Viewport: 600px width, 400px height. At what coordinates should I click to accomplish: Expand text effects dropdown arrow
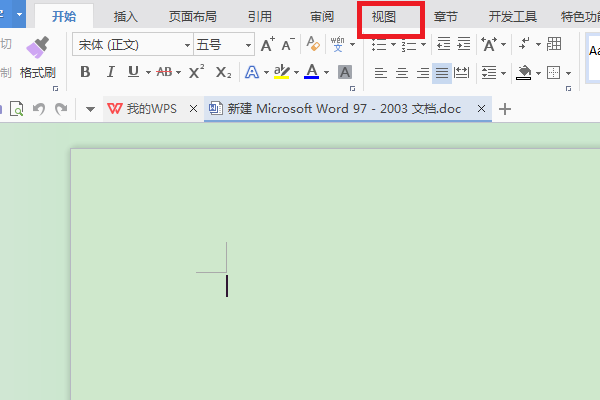coord(266,72)
